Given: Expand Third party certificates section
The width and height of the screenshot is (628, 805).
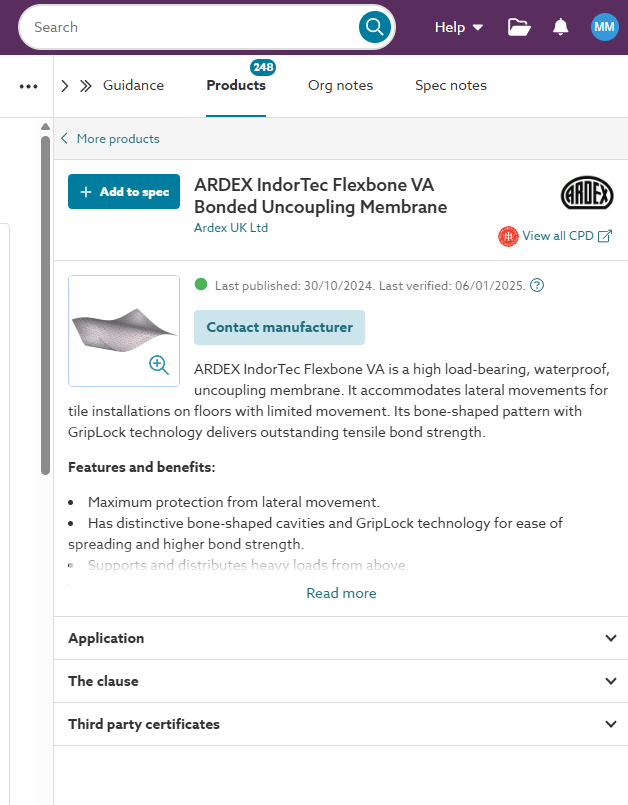Looking at the screenshot, I should pos(340,724).
